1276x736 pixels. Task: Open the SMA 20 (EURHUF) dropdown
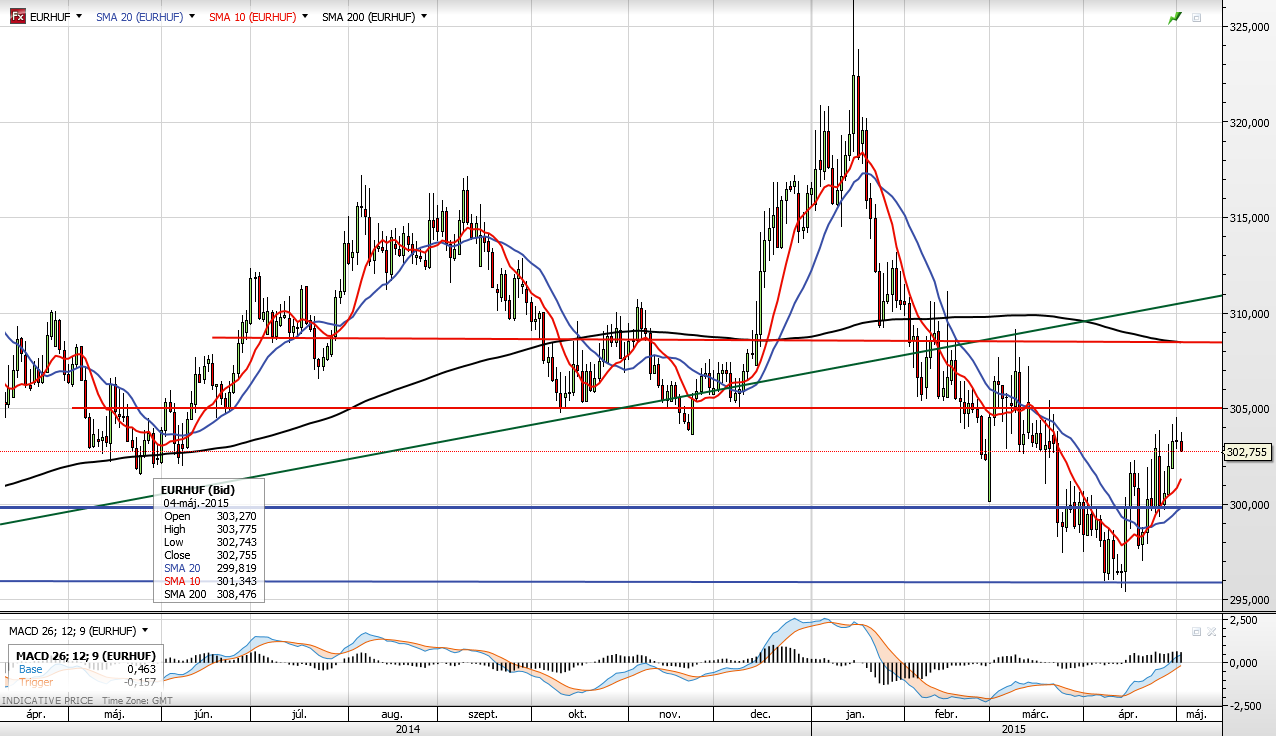point(191,16)
